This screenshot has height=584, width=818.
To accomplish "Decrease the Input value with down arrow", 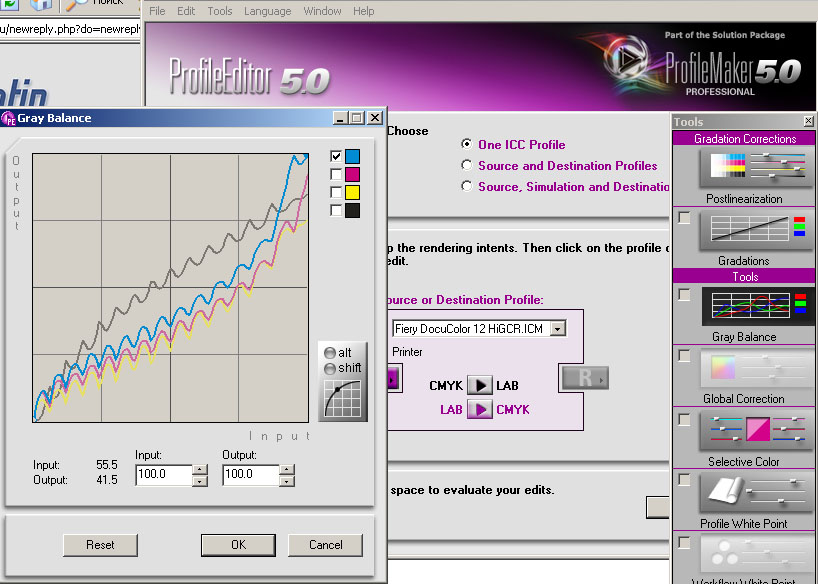I will 200,481.
